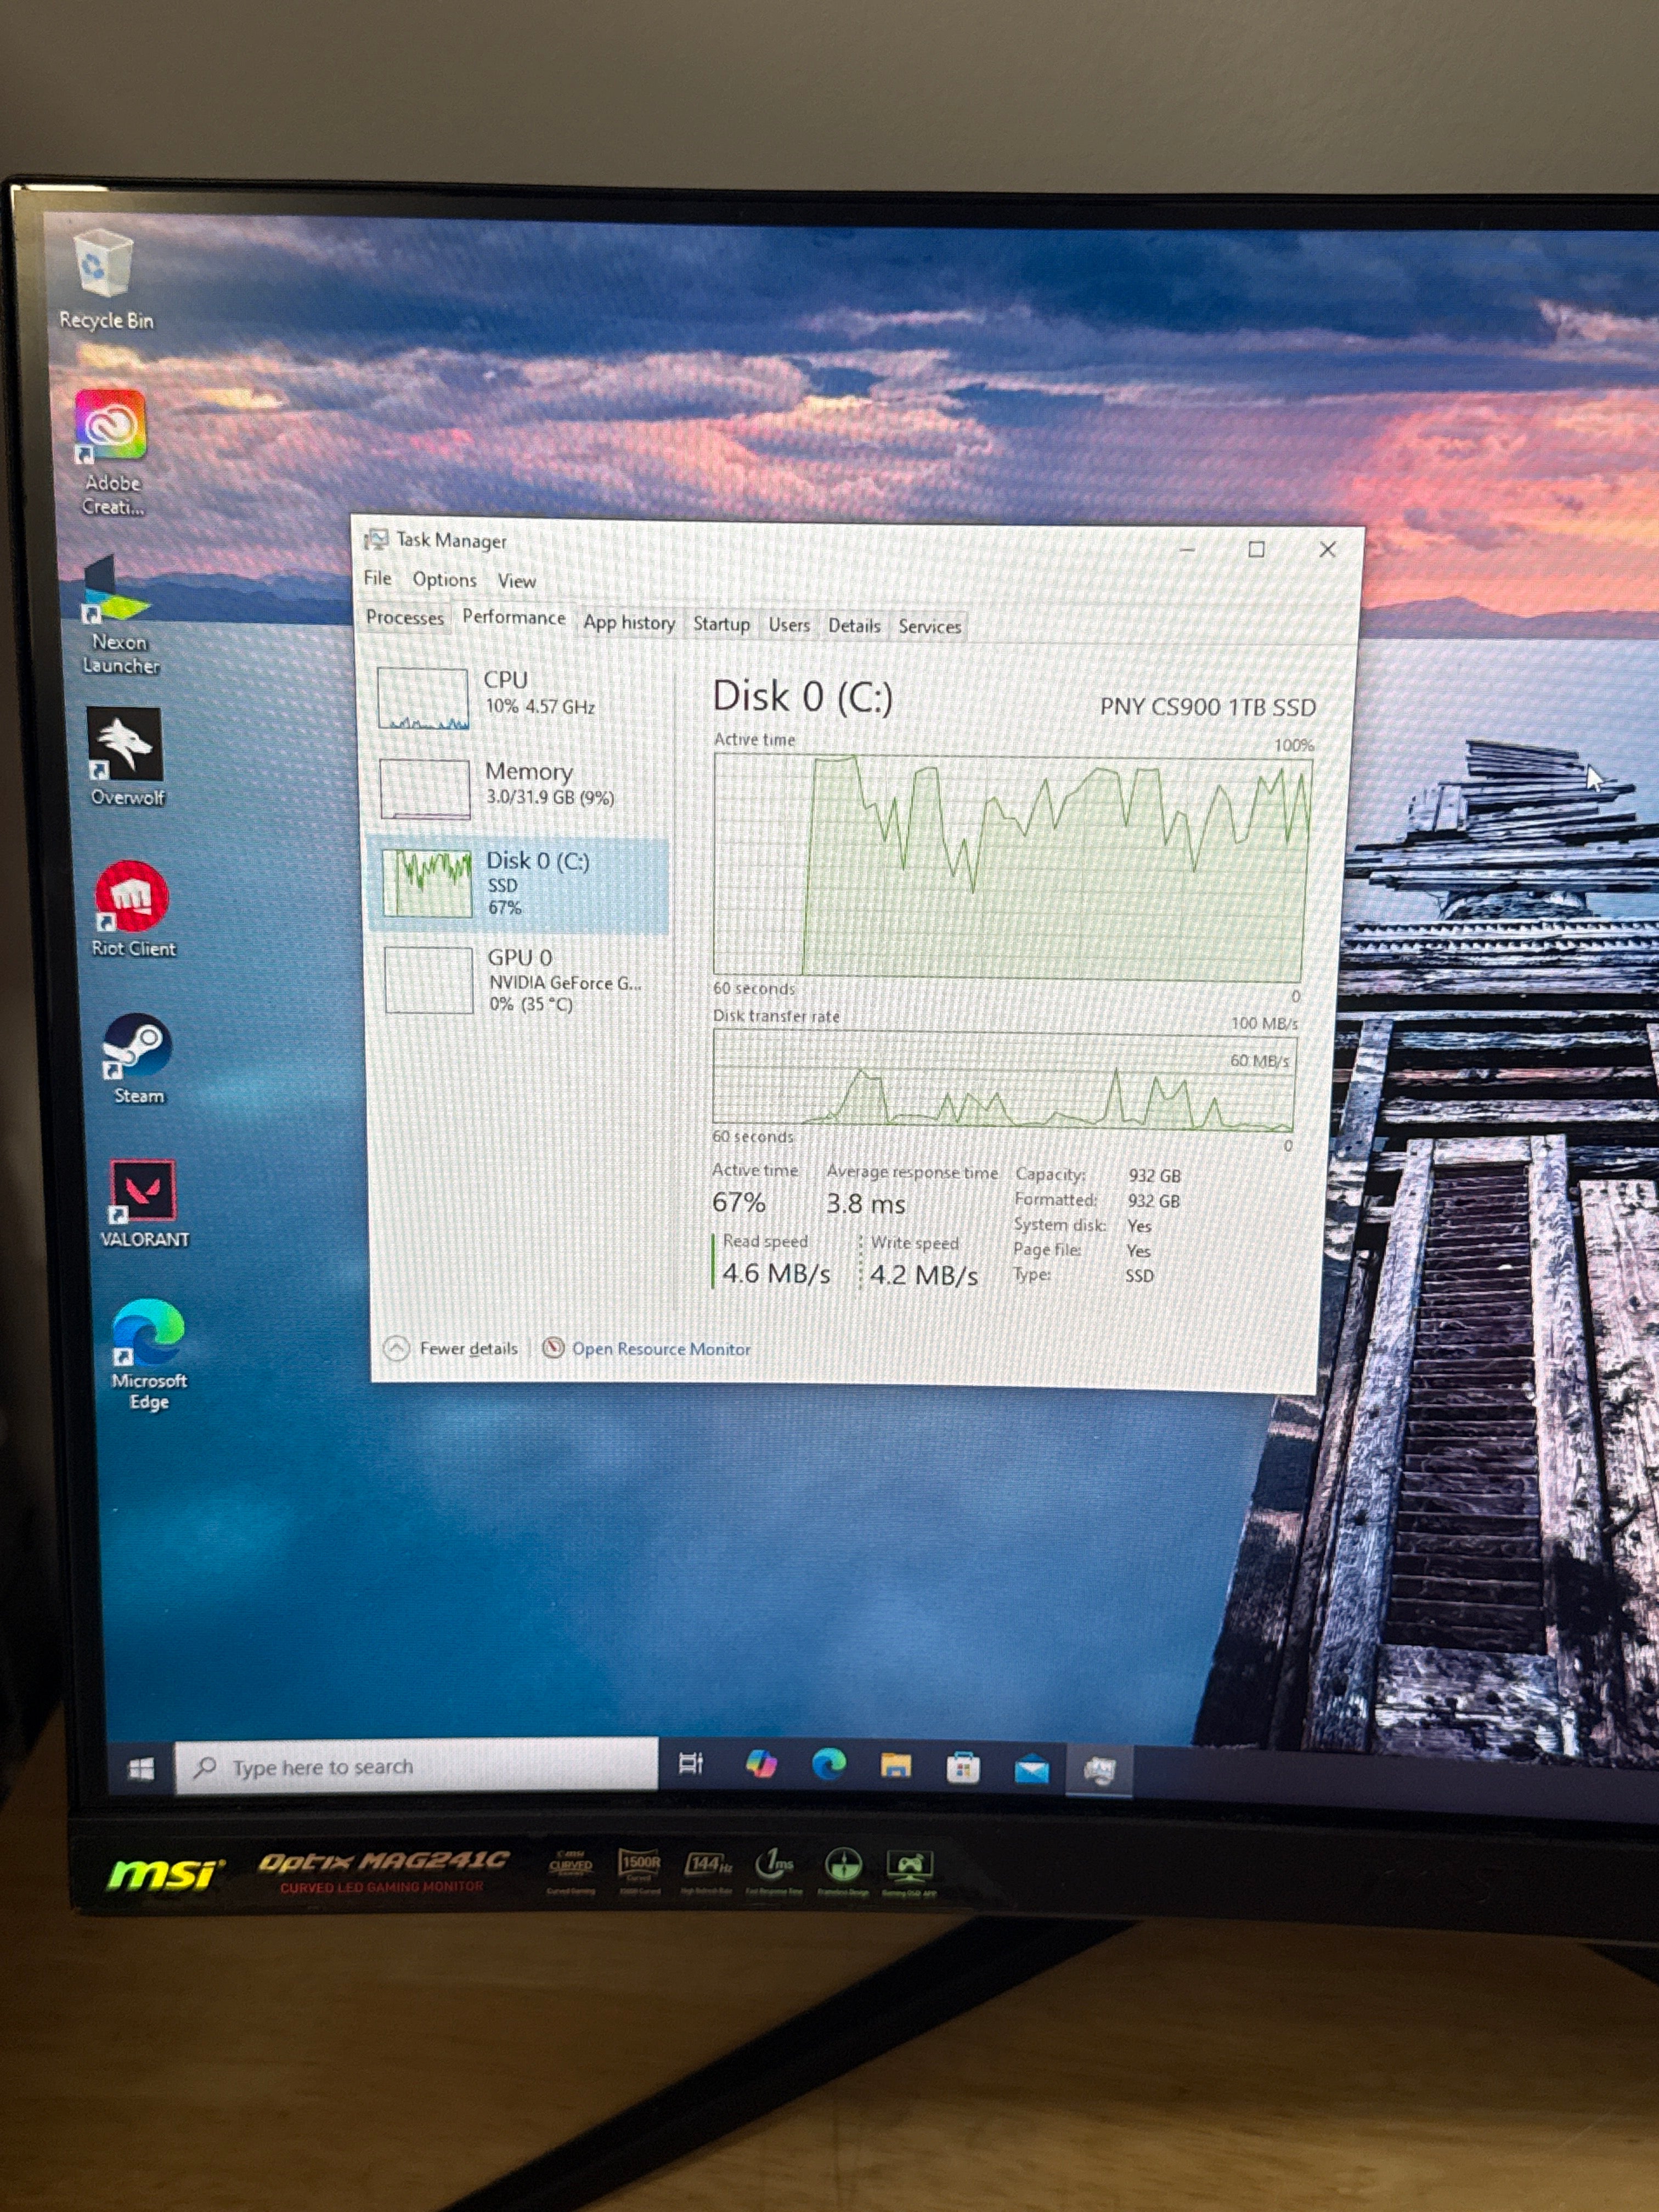Click the Task View taskbar icon
The image size is (1659, 2212).
[x=691, y=1763]
